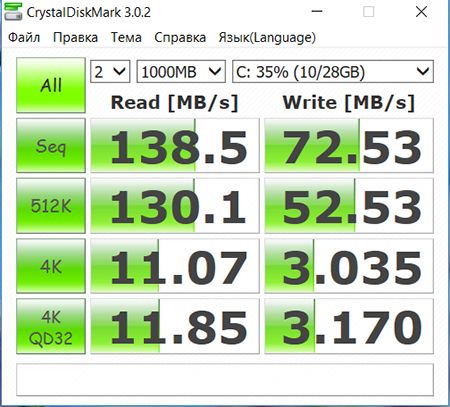Viewport: 450px width, 407px height.
Task: Select the 4K write value 3.035
Action: point(349,266)
